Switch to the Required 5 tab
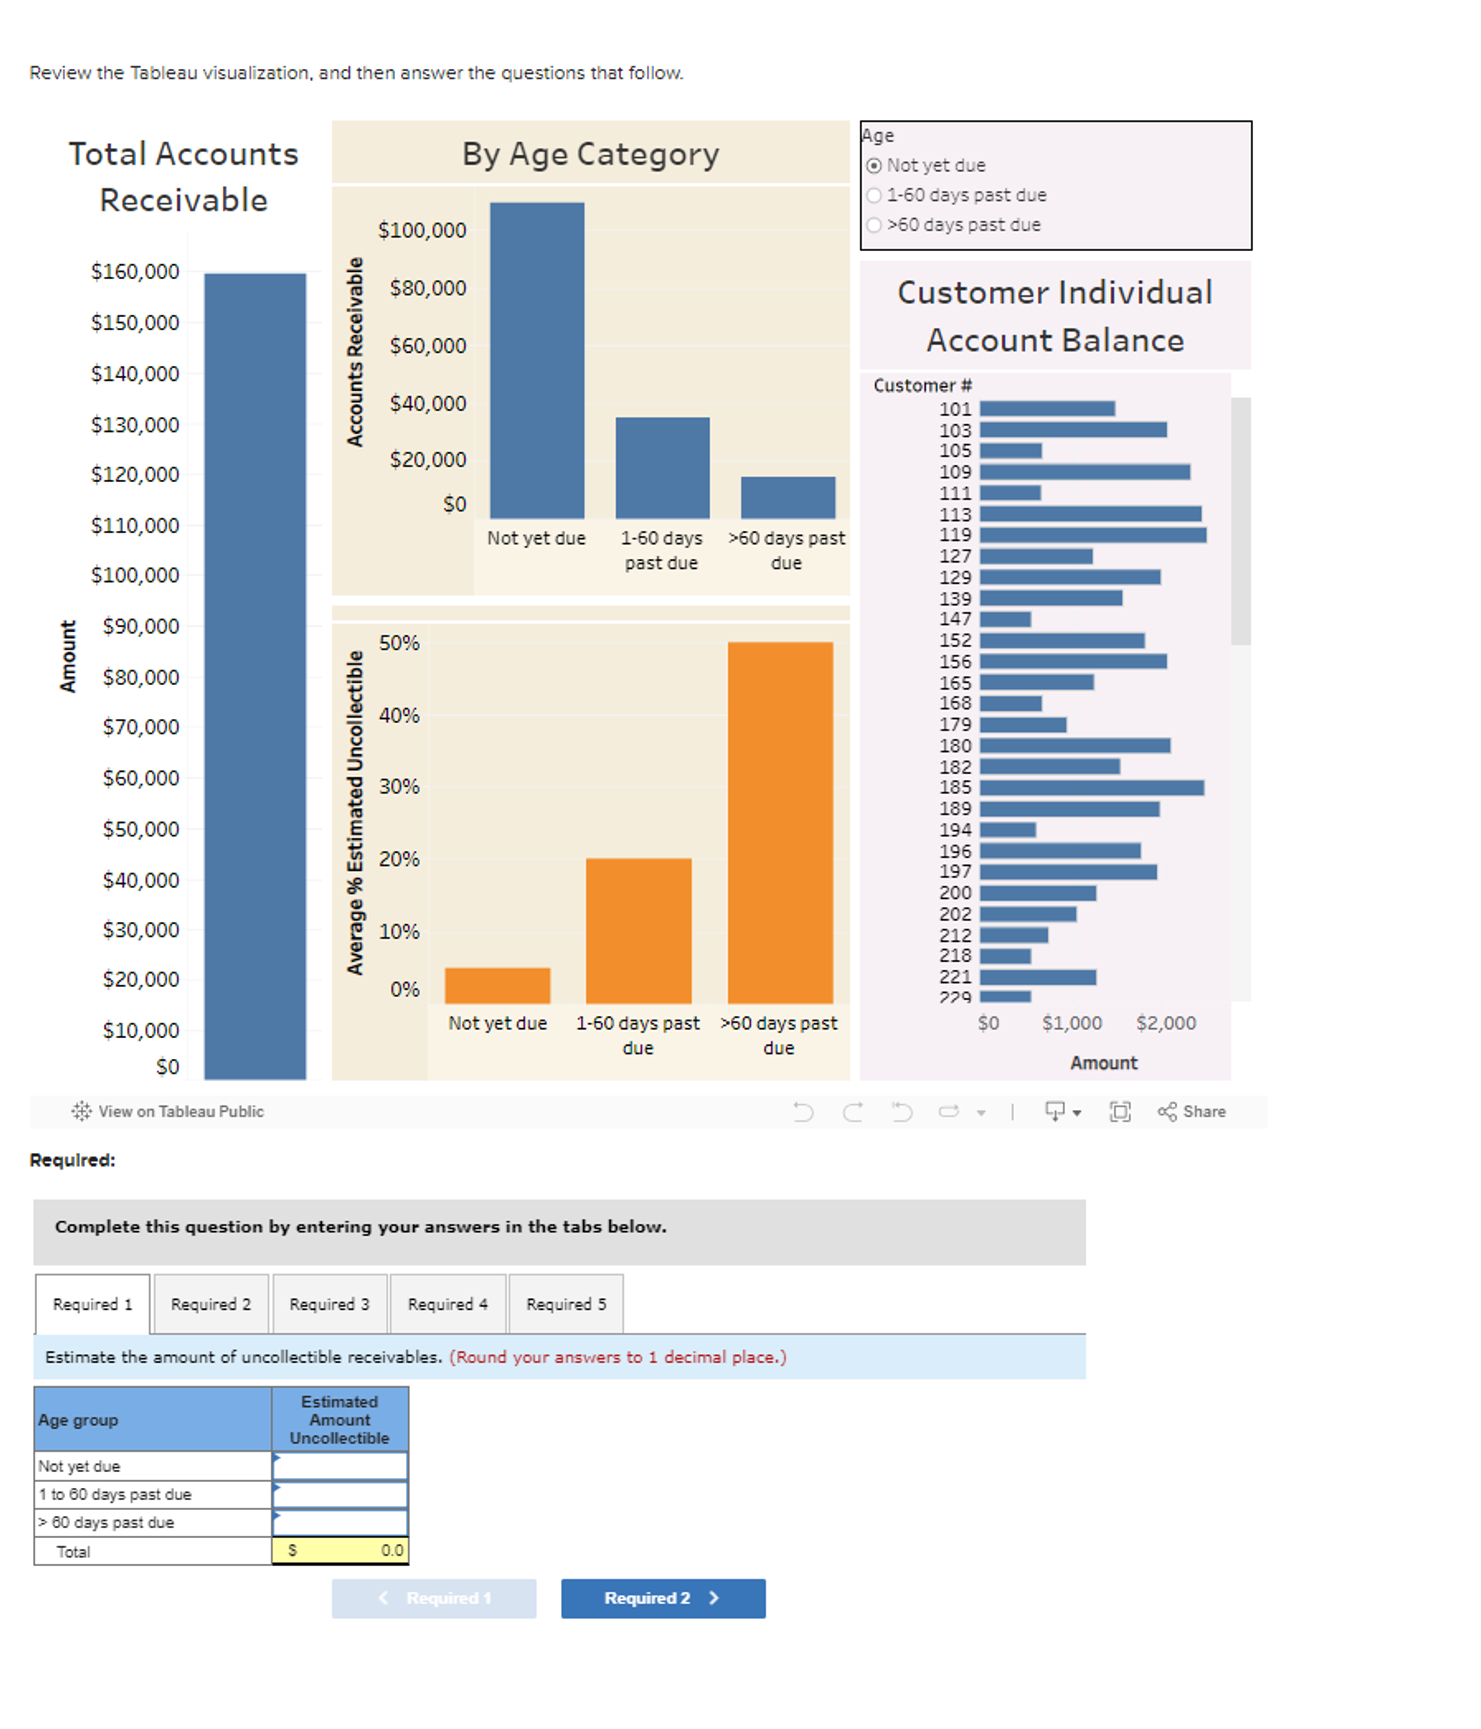This screenshot has height=1729, width=1481. [x=566, y=1304]
